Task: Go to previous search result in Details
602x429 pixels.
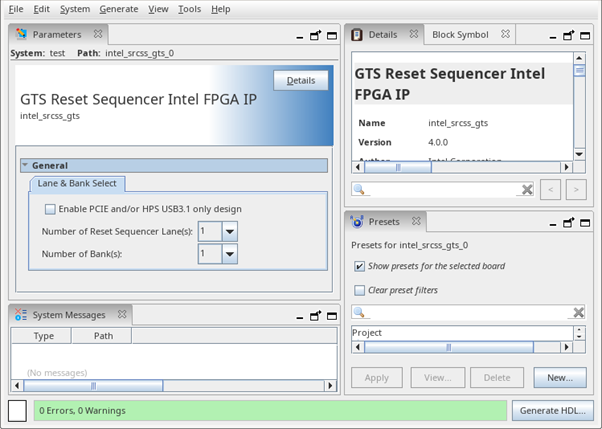Action: 550,189
